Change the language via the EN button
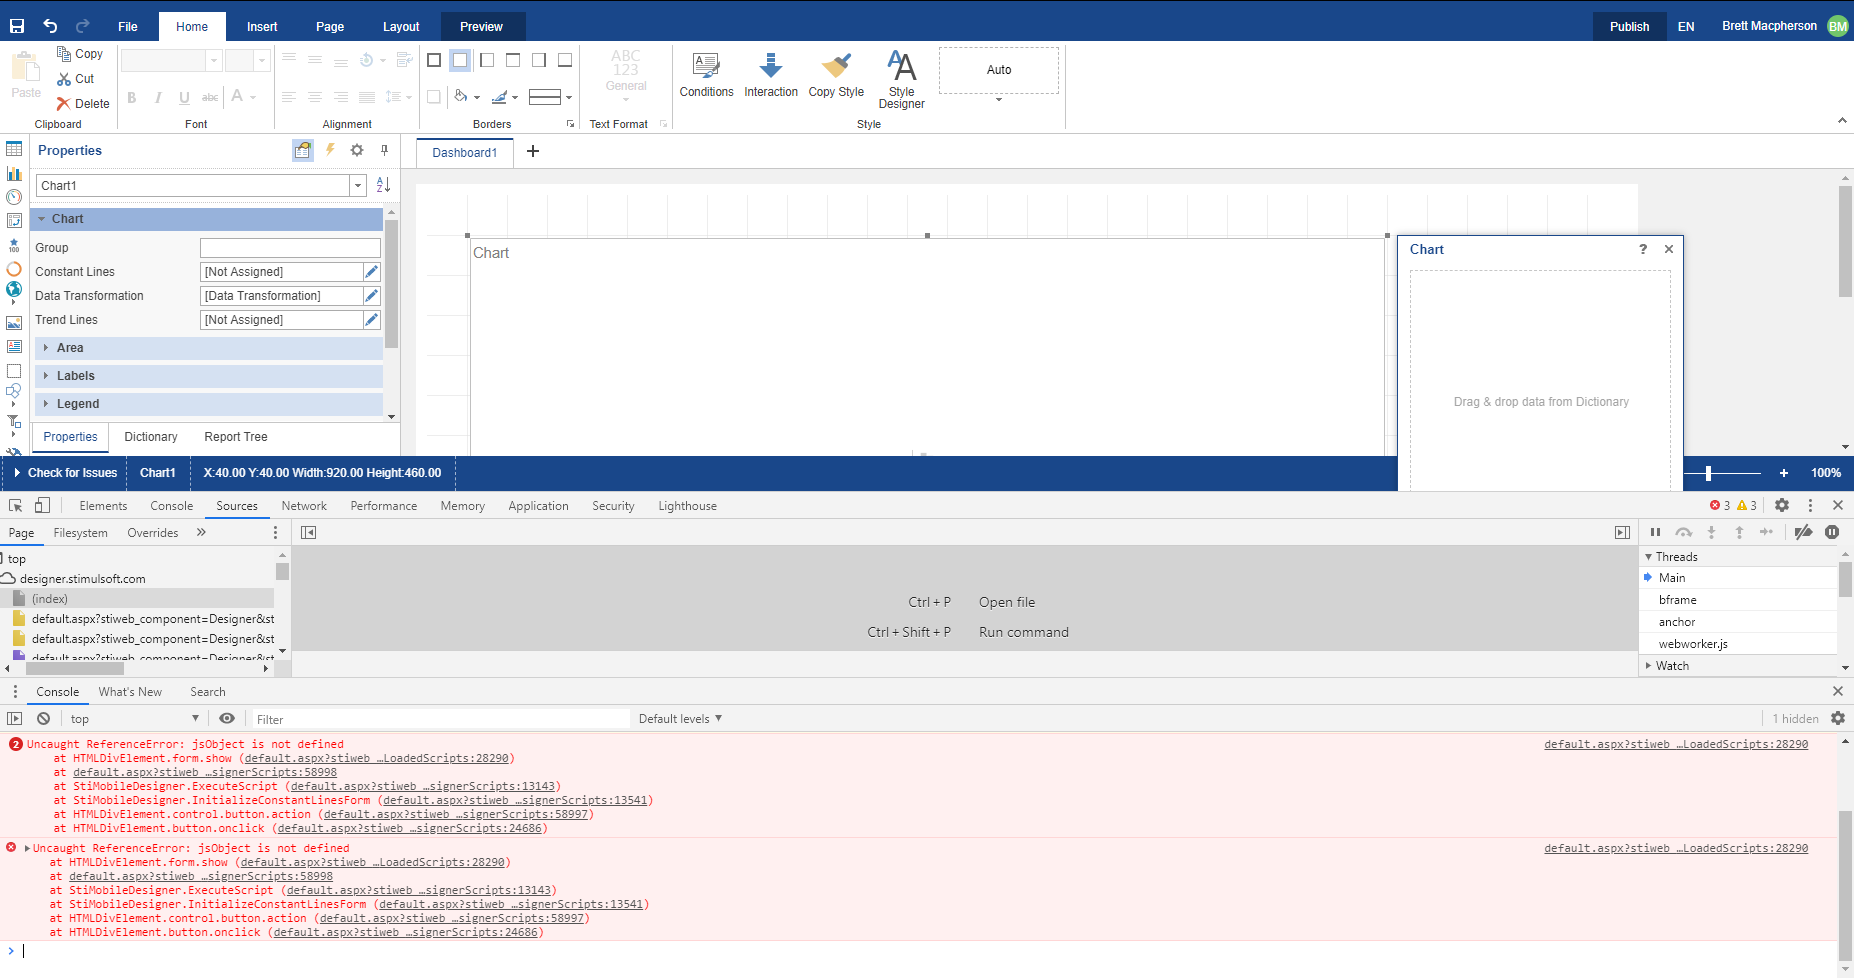The width and height of the screenshot is (1854, 978). [1686, 27]
